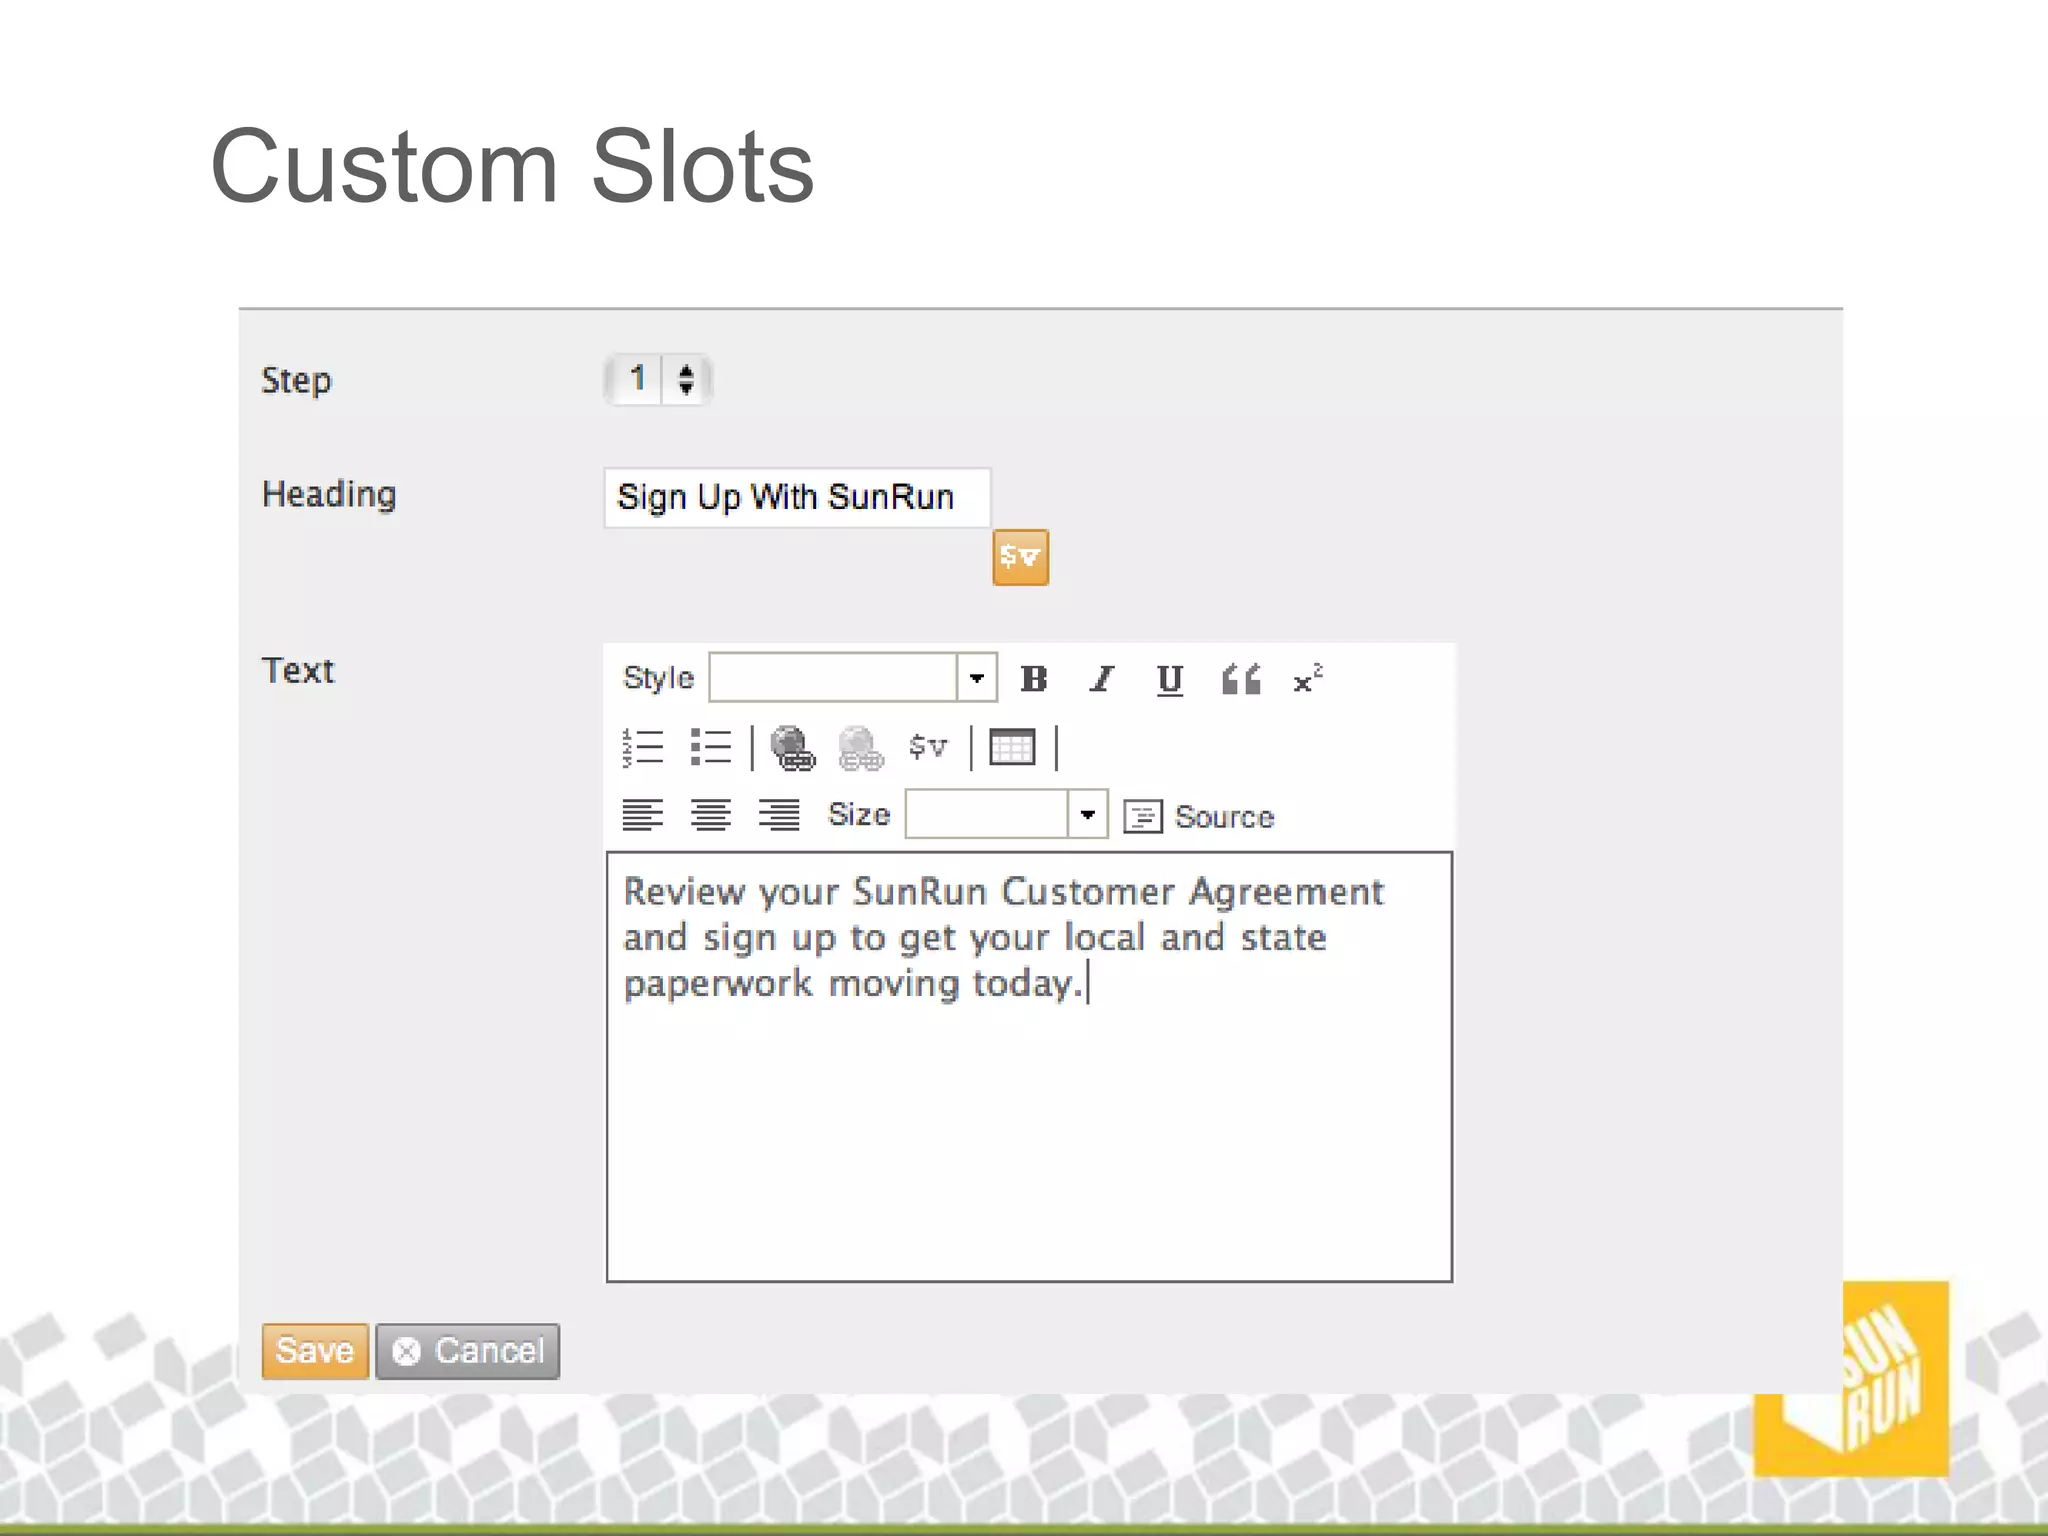Viewport: 2048px width, 1536px height.
Task: Align text left
Action: [x=643, y=815]
